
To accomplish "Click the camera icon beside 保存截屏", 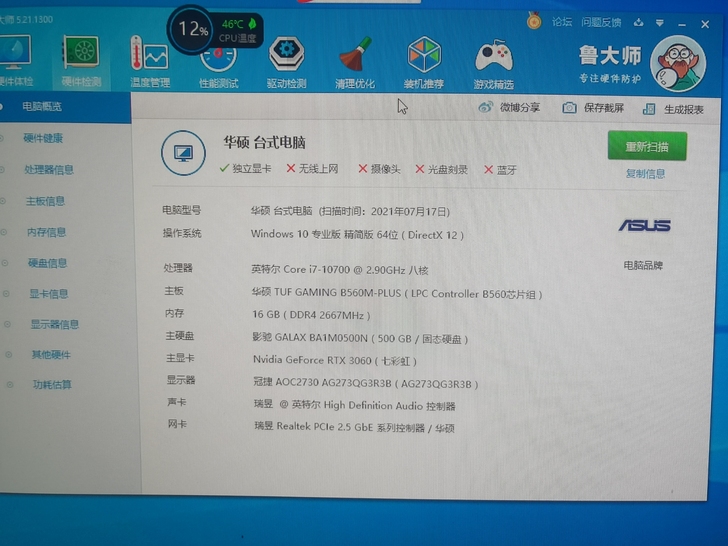I will [x=569, y=108].
